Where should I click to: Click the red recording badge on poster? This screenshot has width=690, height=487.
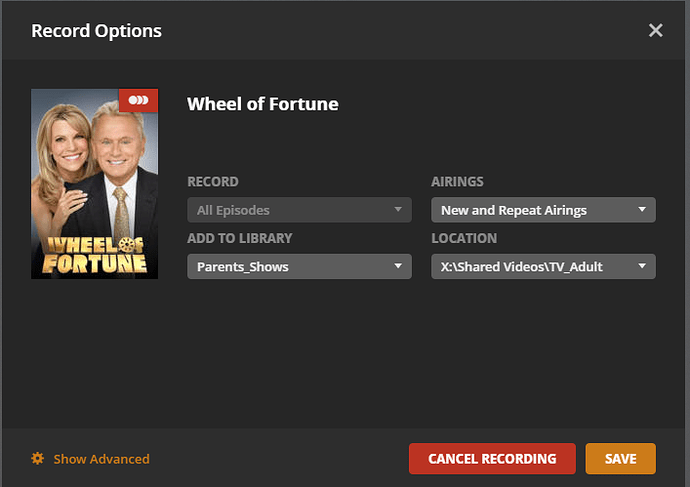[138, 101]
